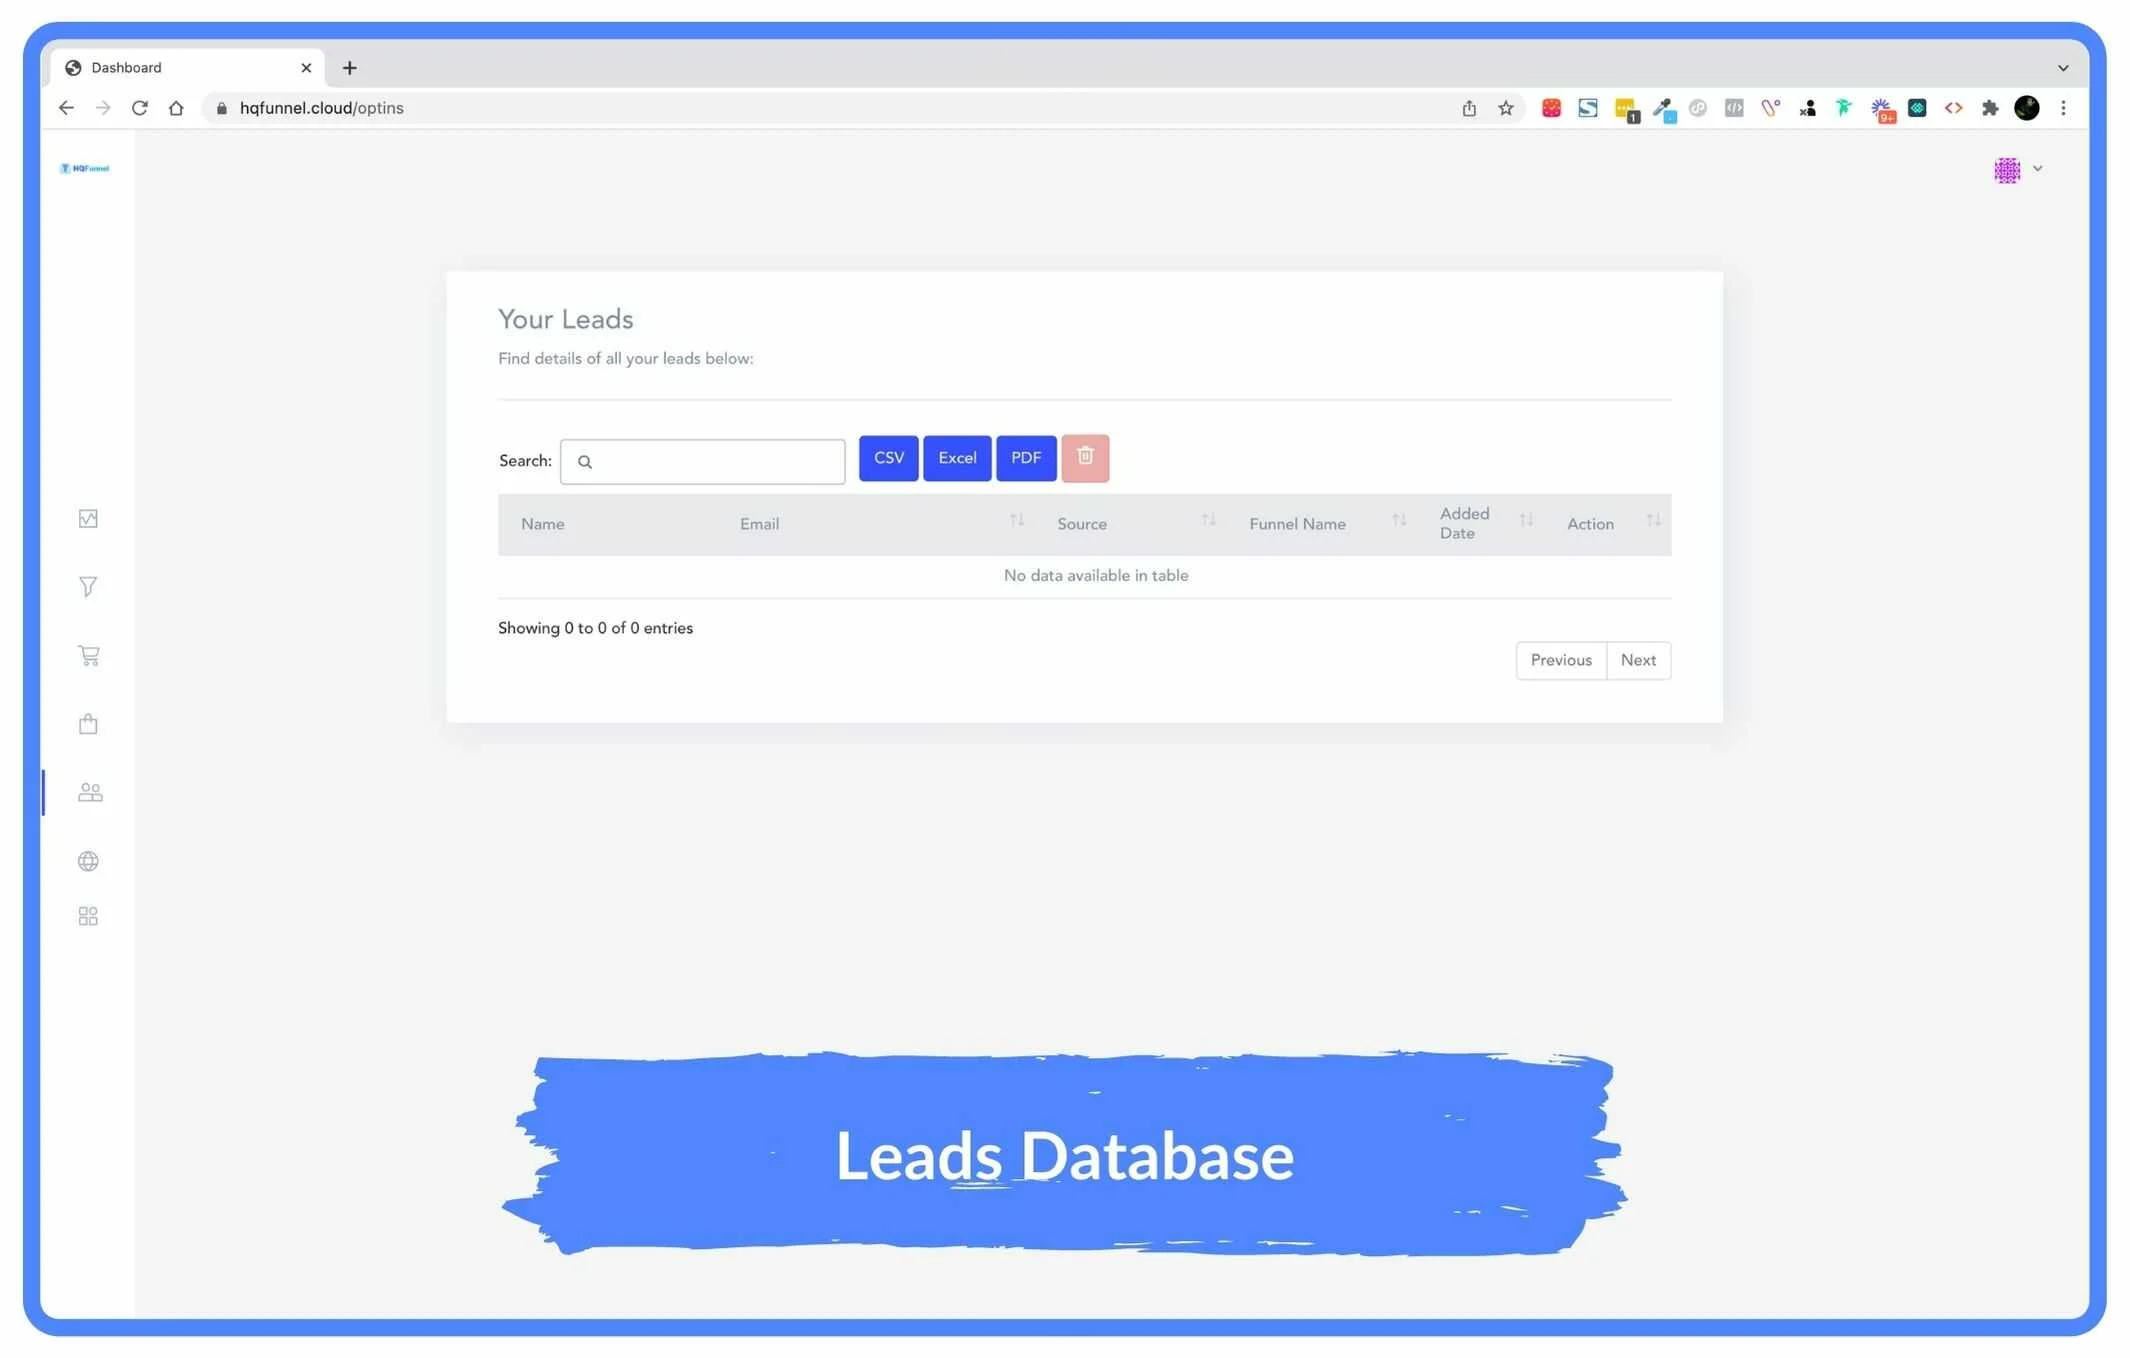Click the red trash delete button
This screenshot has height=1358, width=2130.
[x=1084, y=458]
